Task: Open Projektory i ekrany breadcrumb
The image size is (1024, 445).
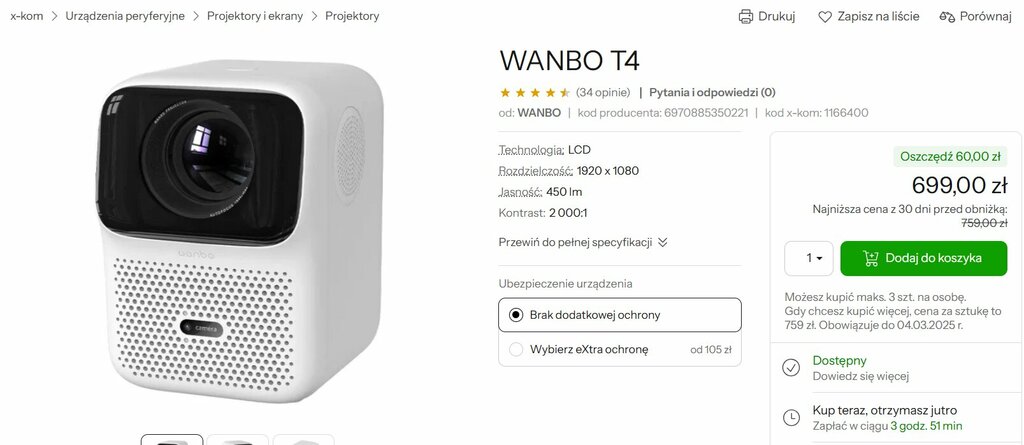Action: tap(255, 16)
